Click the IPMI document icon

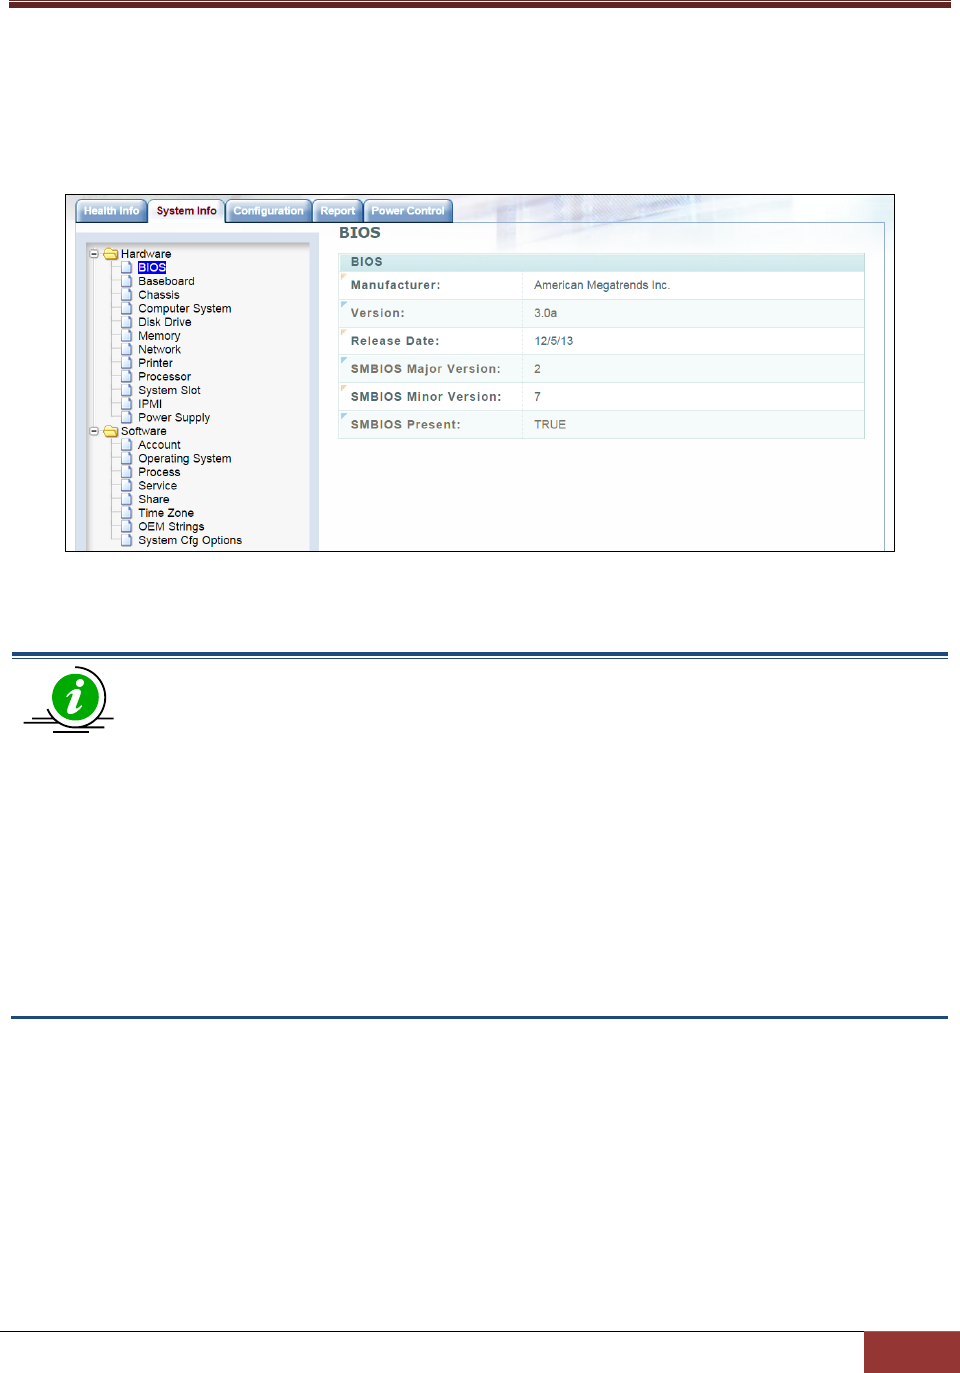(x=127, y=404)
